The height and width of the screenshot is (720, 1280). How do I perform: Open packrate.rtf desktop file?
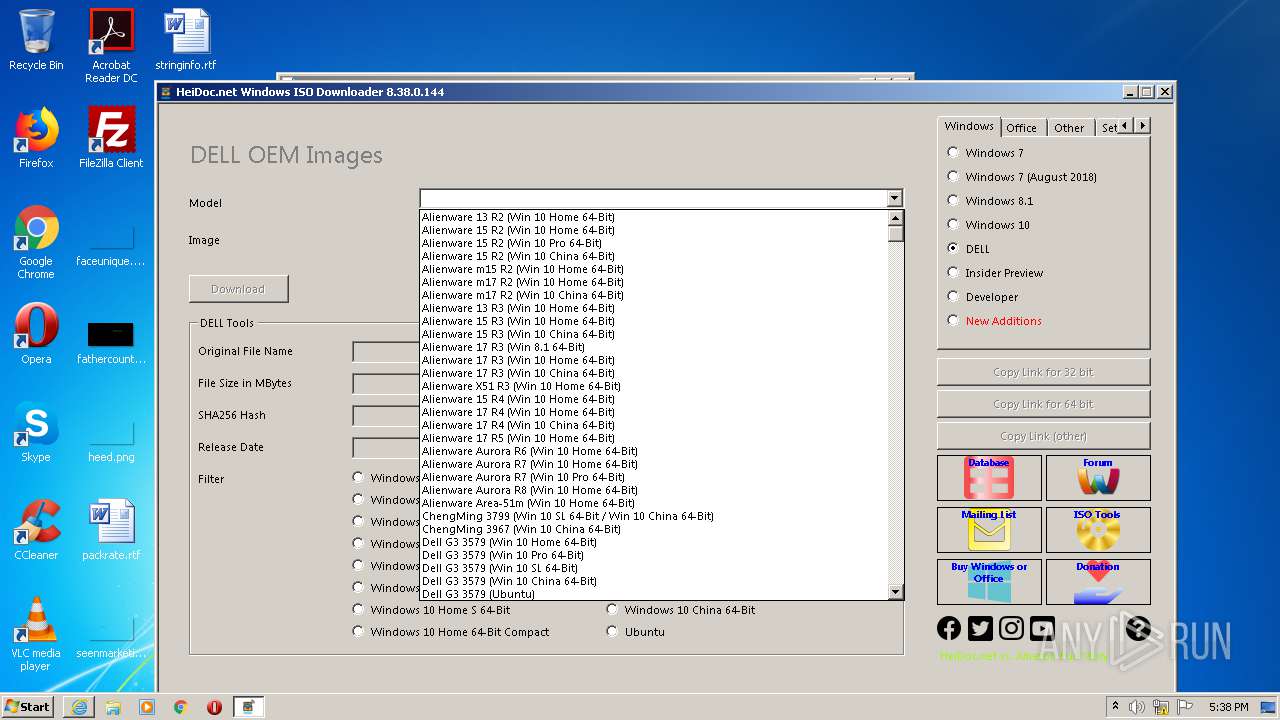pos(111,530)
